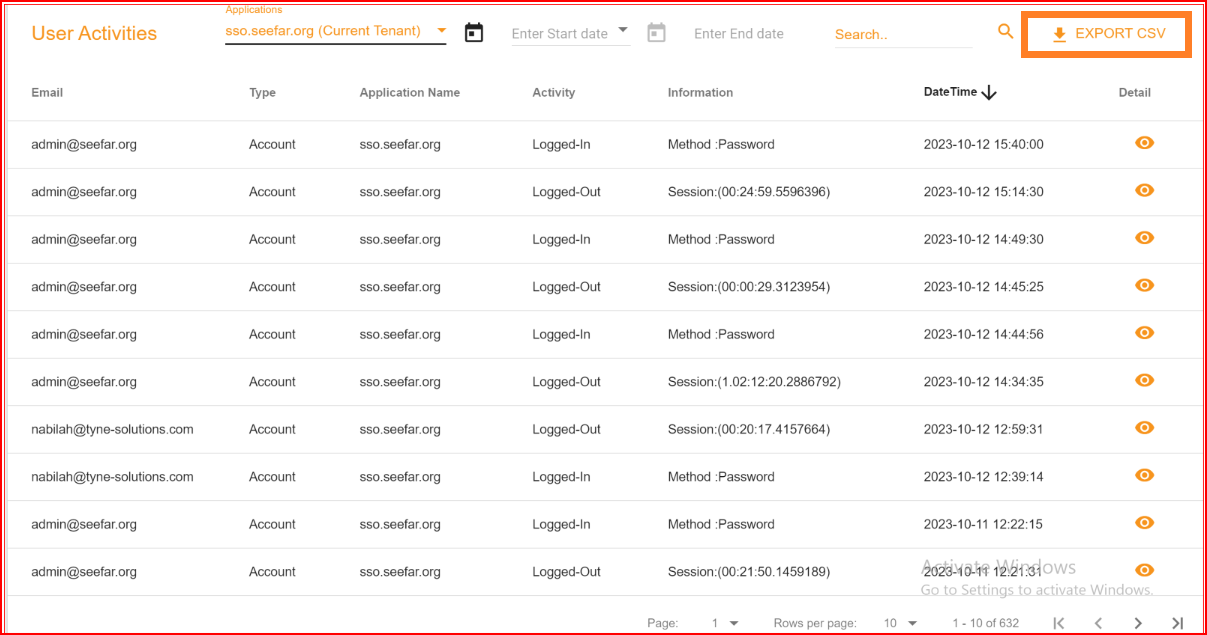The image size is (1207, 635).
Task: Click Logged-Out in the 15:14:30 row
Action: pos(566,192)
